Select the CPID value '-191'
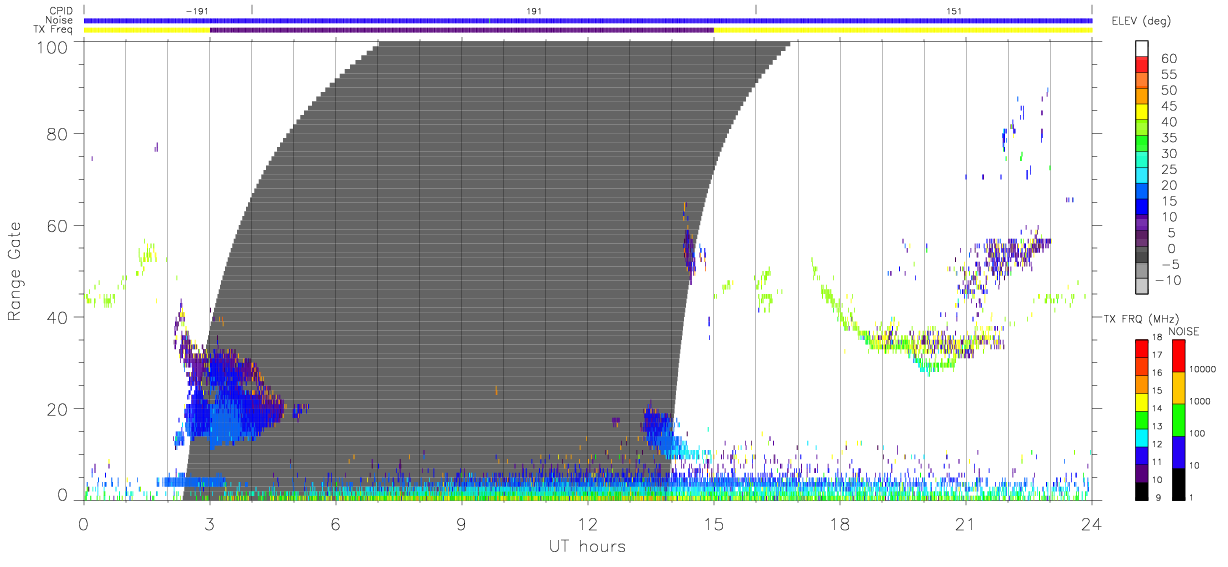This screenshot has width=1228, height=567. point(197,9)
